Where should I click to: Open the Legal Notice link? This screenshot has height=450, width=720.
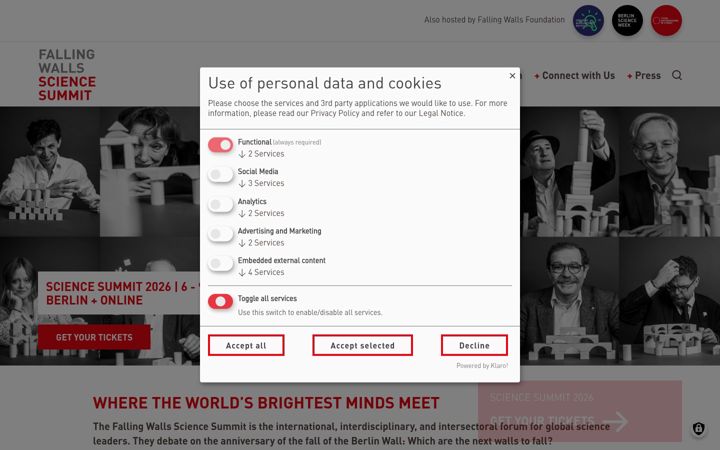point(441,113)
